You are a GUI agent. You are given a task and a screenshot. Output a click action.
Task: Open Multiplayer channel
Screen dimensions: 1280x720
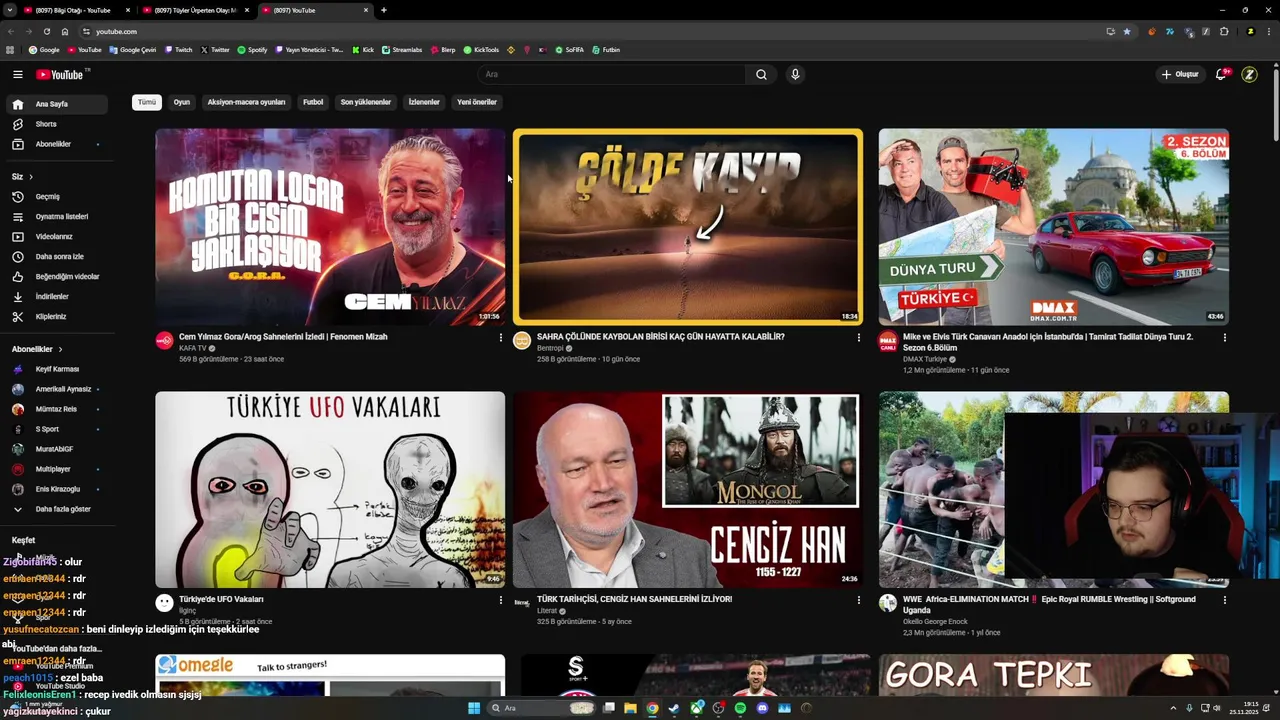click(57, 469)
